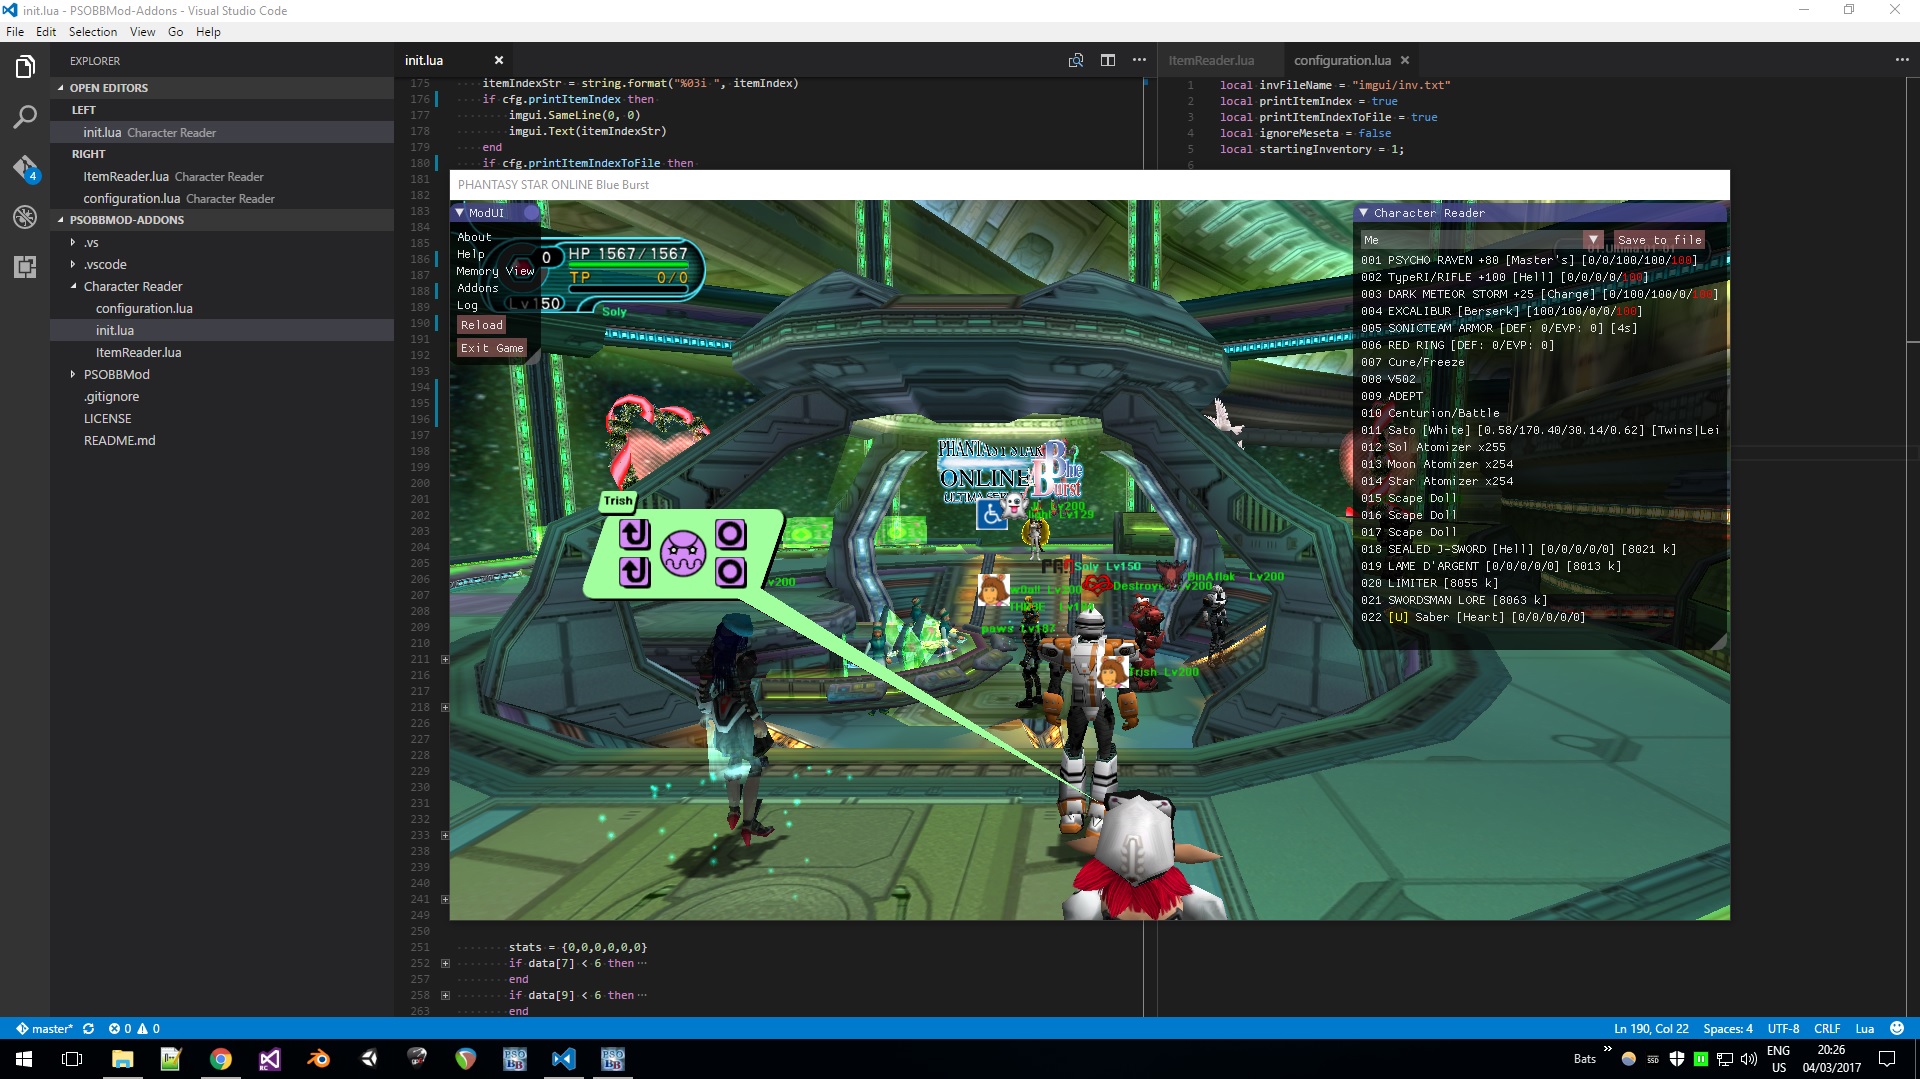Screen dimensions: 1920x1079
Task: Click the git sync icon in status bar
Action: [x=88, y=1029]
